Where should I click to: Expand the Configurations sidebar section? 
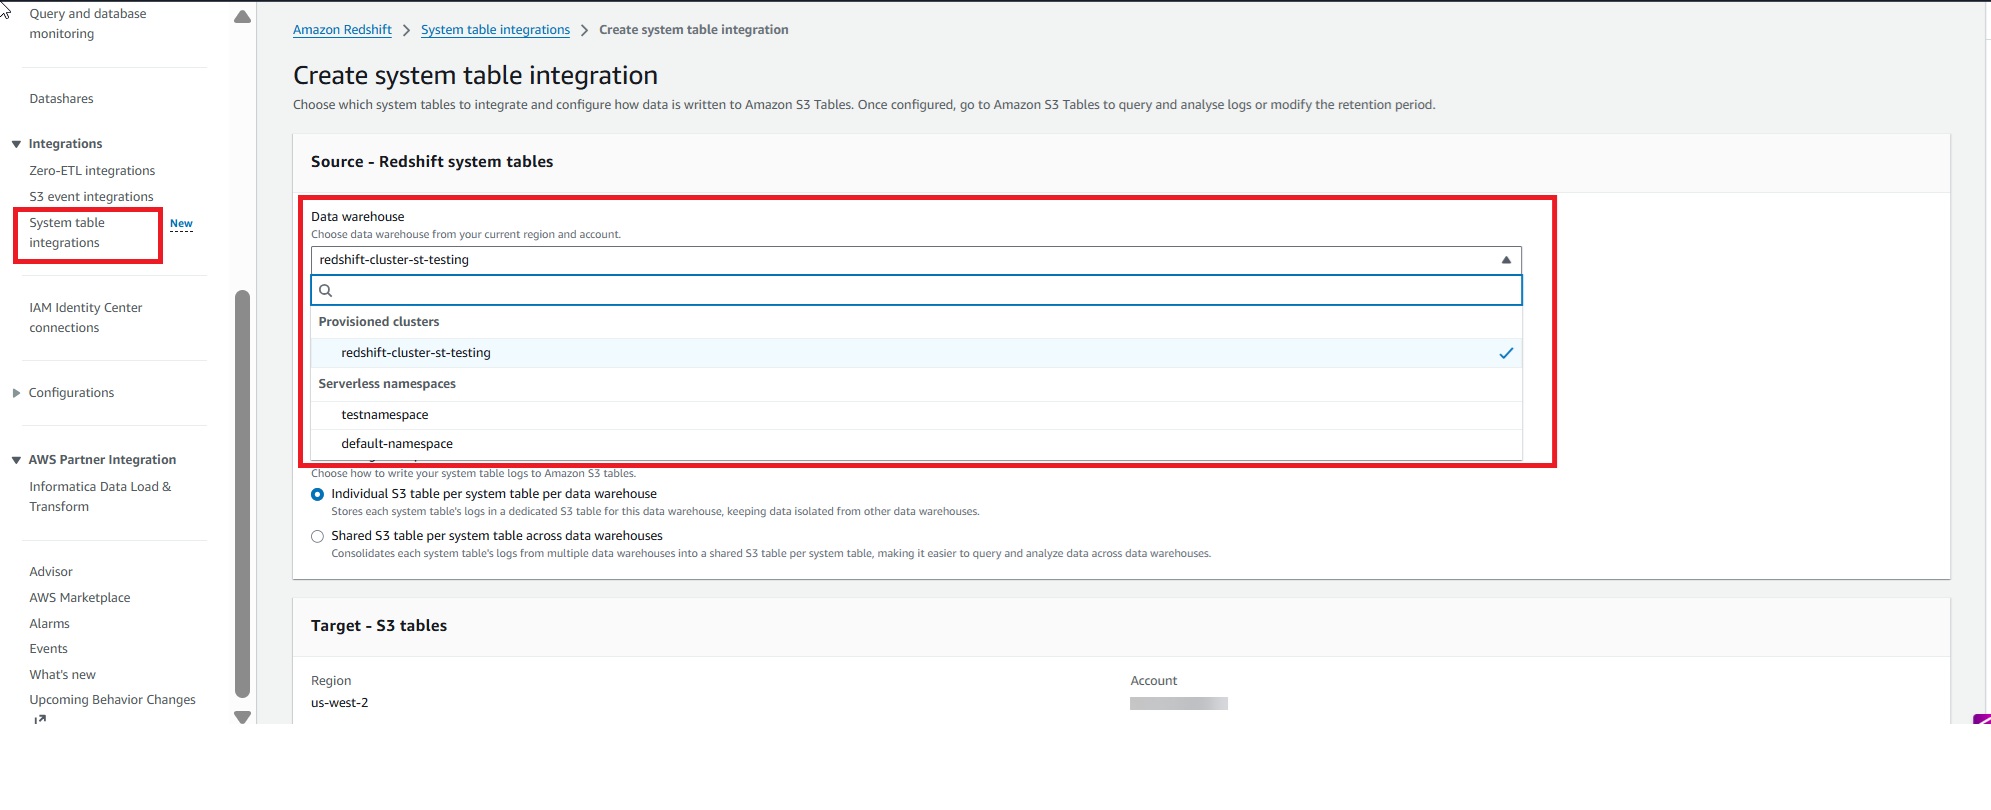point(16,393)
